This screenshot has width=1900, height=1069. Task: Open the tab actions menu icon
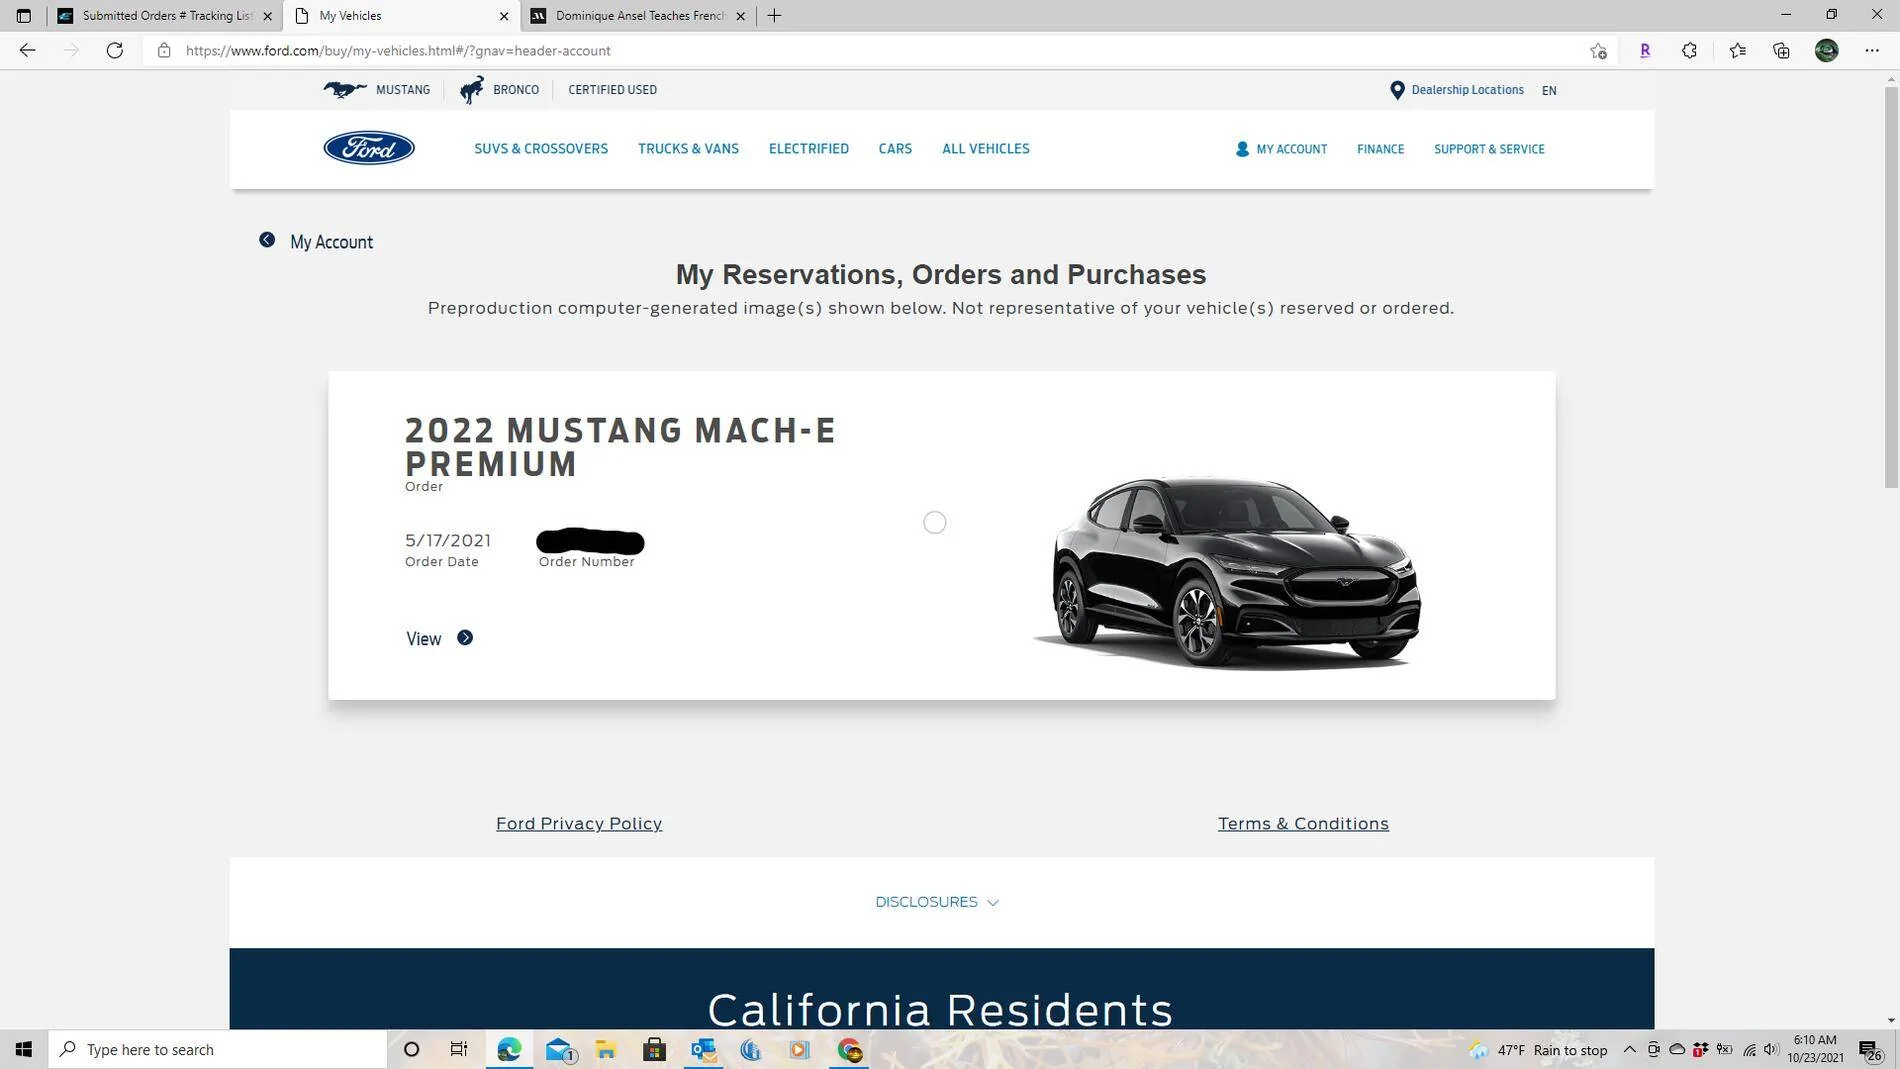coord(24,15)
